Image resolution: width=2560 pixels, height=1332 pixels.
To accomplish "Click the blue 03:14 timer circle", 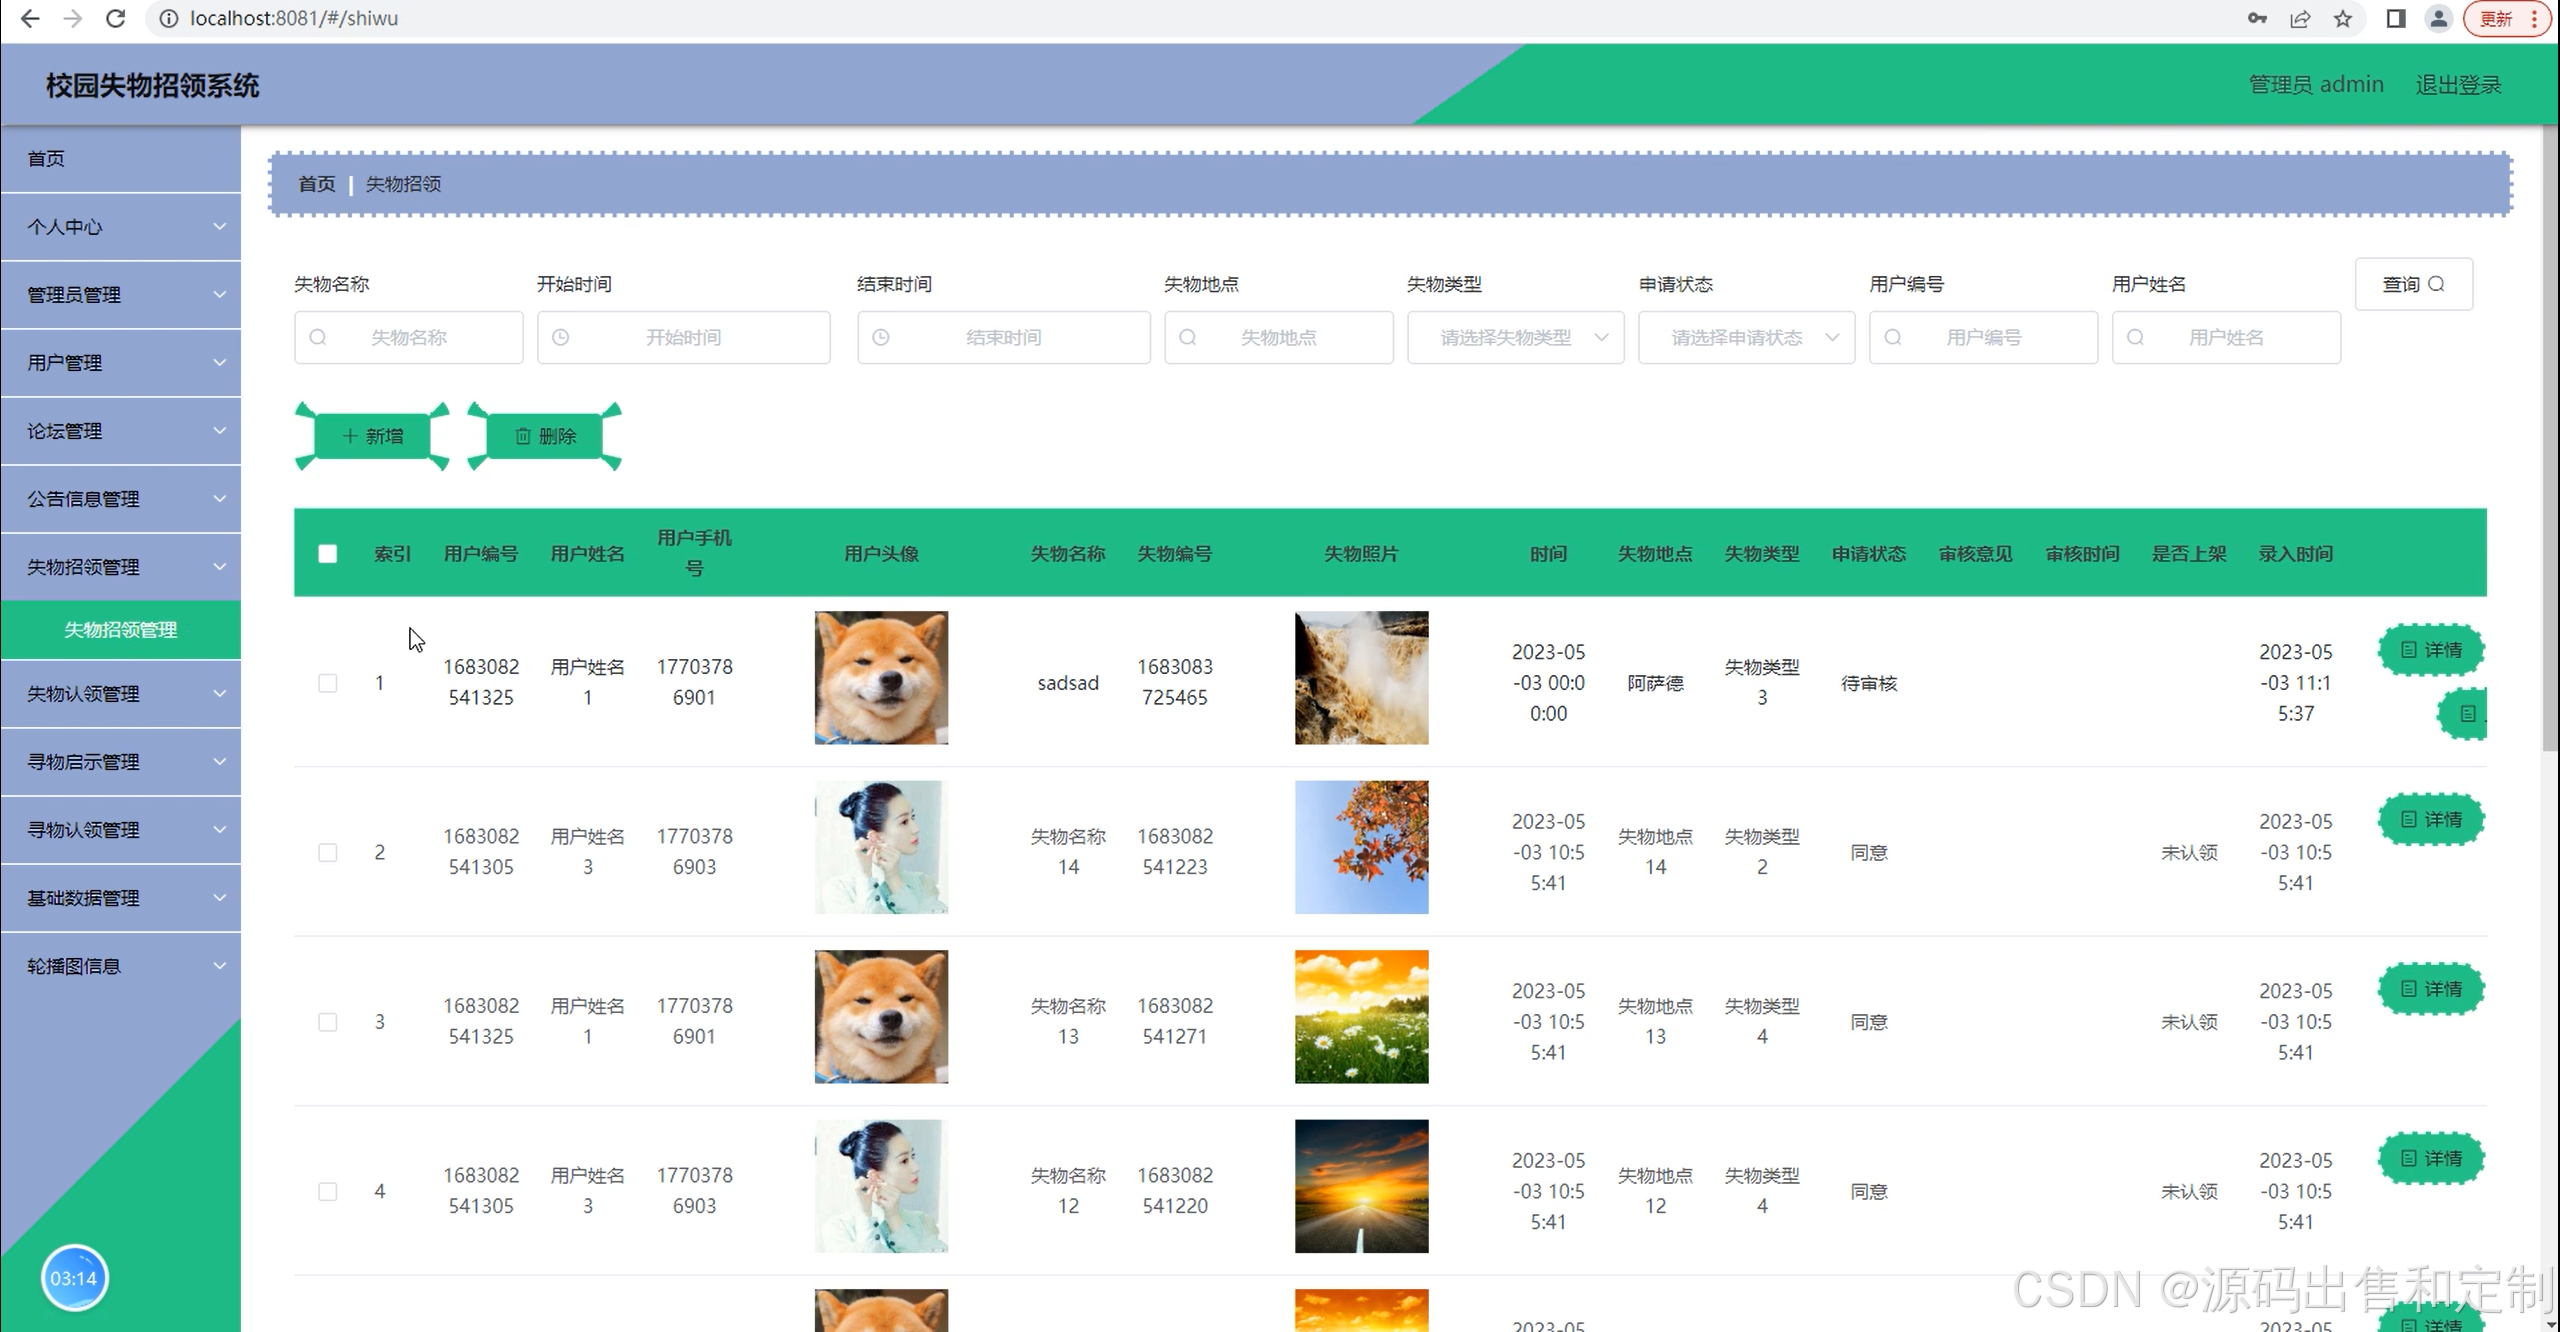I will coord(74,1277).
